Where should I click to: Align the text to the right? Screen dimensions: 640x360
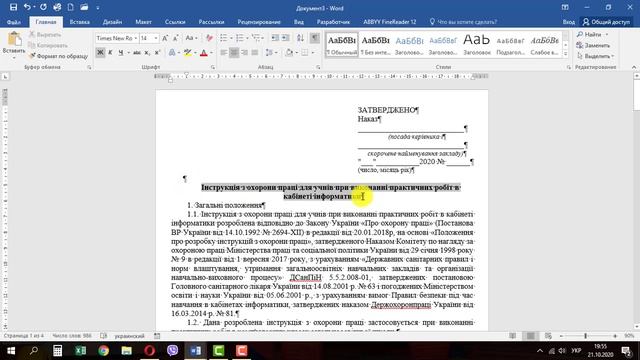click(x=244, y=53)
